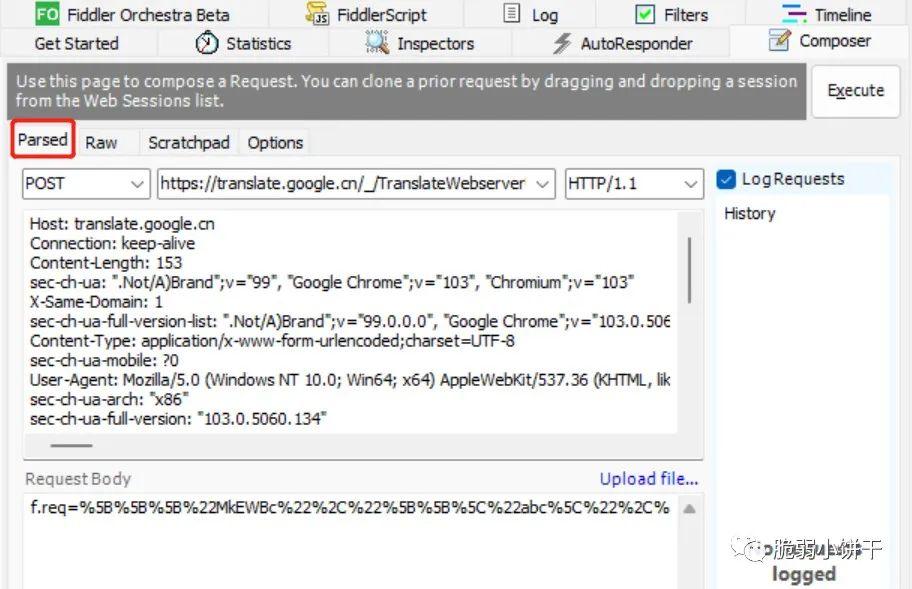
Task: Click the Inspectors magnifier icon
Action: pos(377,42)
